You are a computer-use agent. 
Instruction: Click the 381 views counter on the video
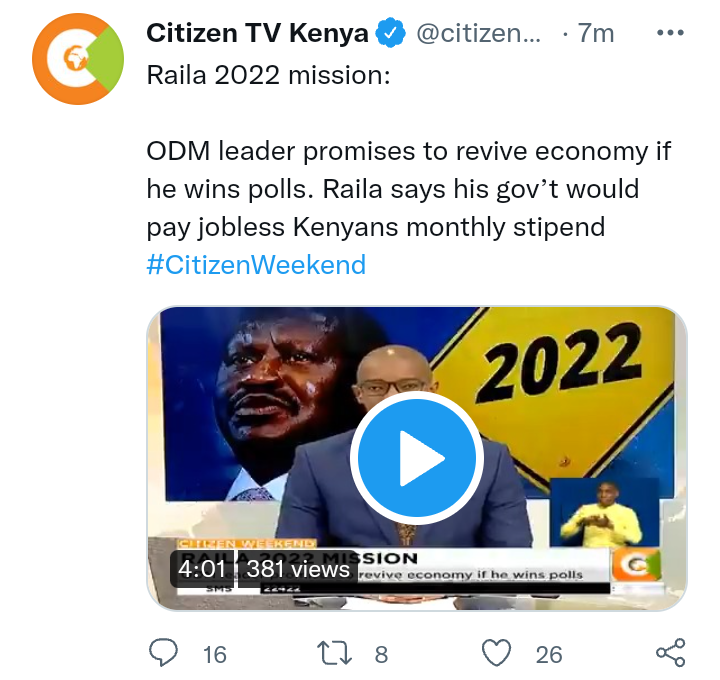tap(298, 569)
